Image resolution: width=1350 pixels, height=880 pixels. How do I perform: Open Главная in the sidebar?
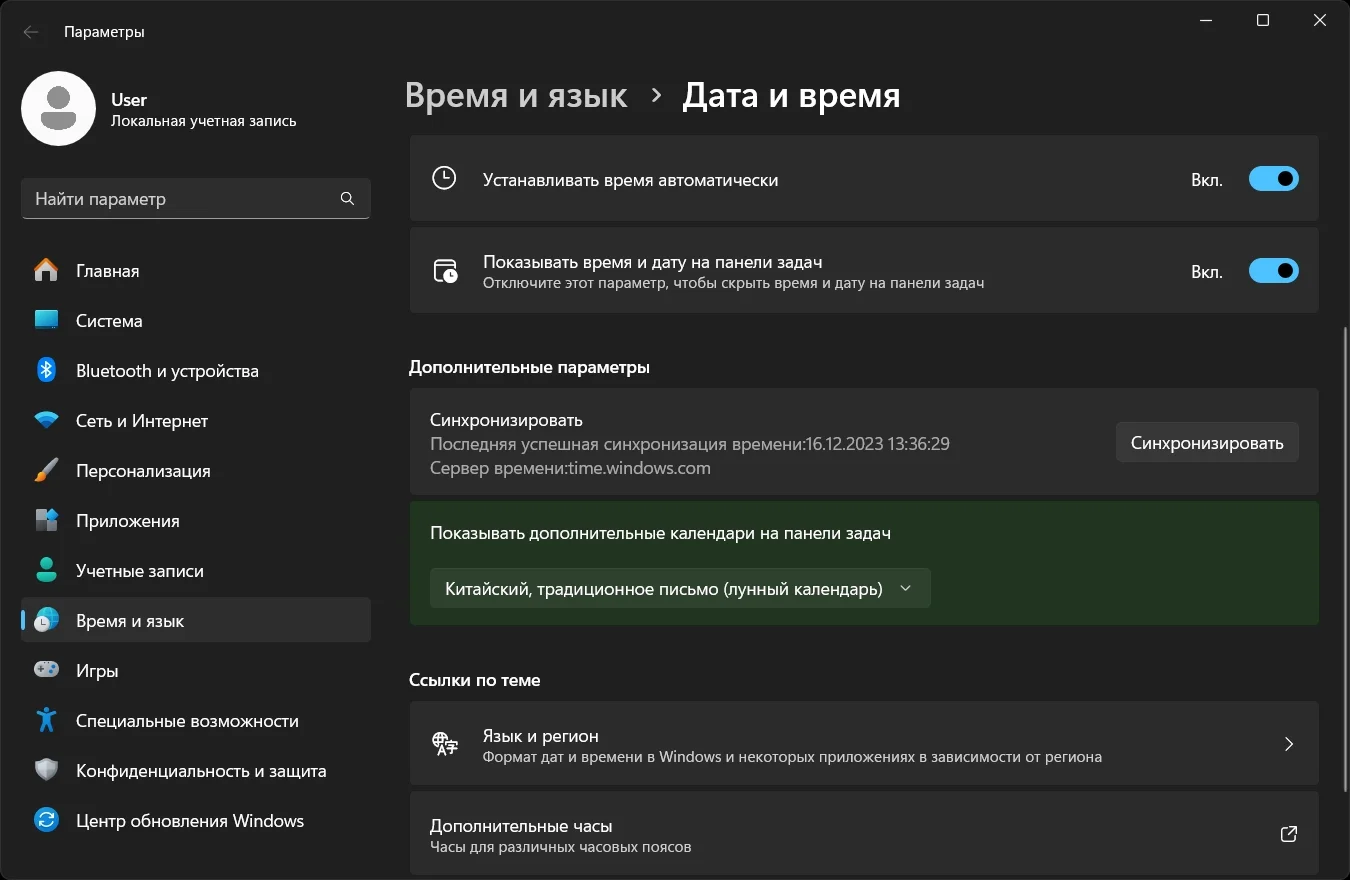196,271
